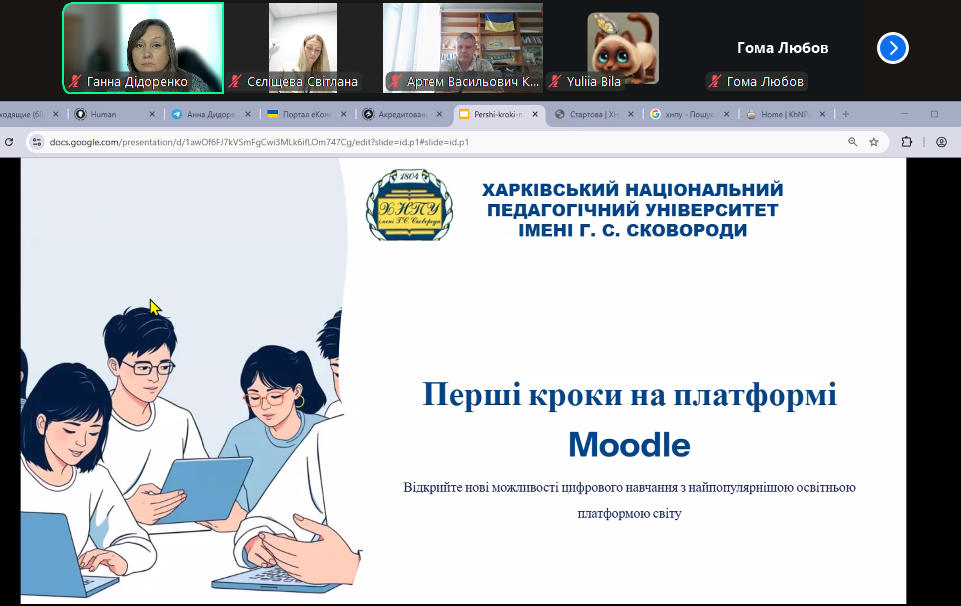Close the Входящие mail tab

click(x=55, y=114)
